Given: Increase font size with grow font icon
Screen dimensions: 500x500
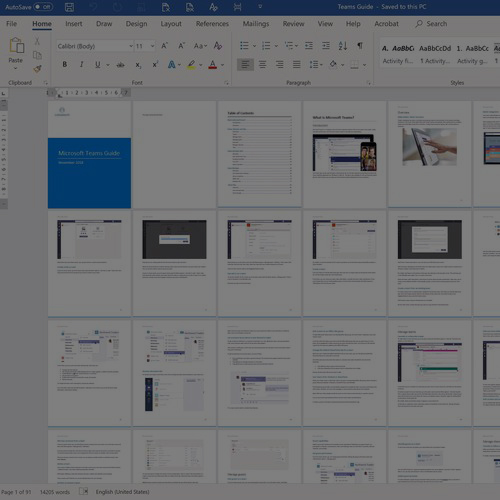Looking at the screenshot, I should [x=164, y=46].
